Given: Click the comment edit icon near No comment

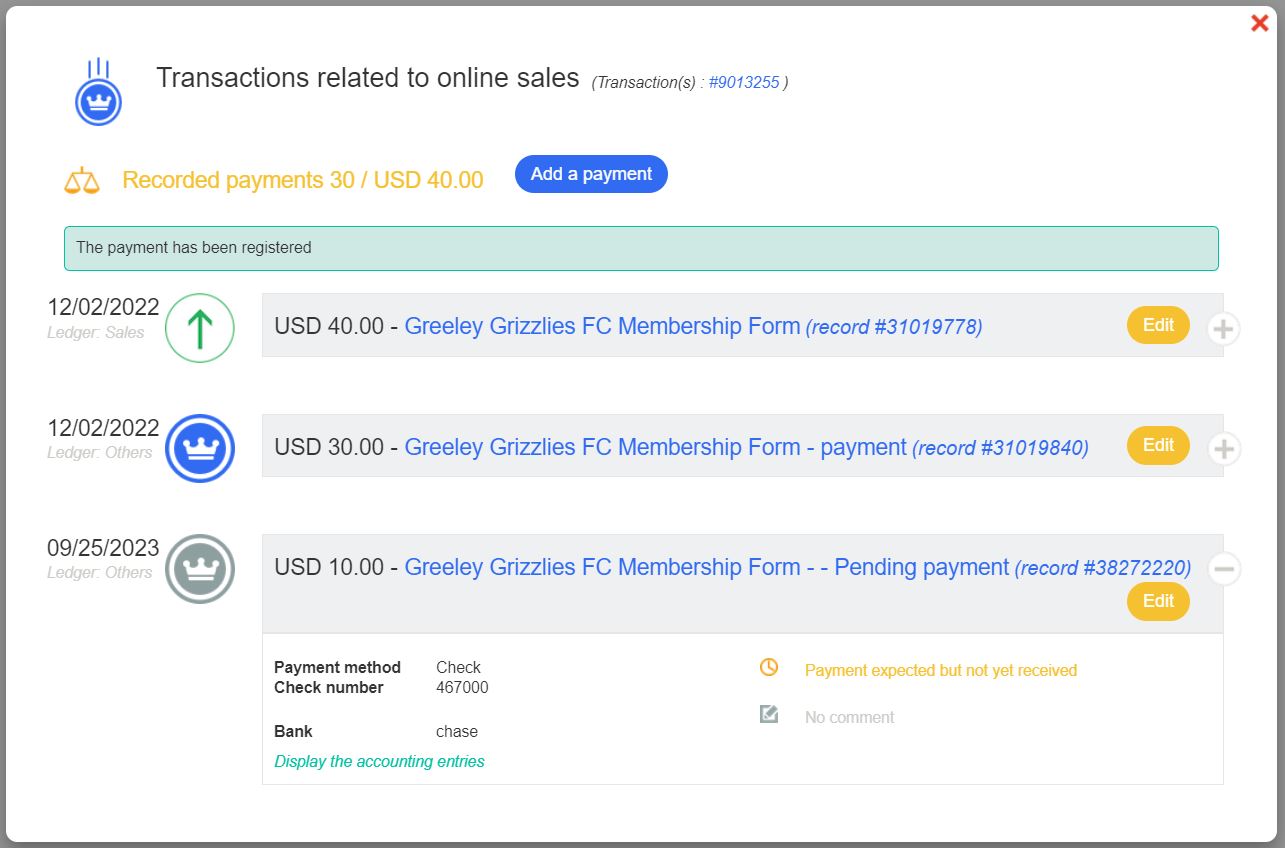Looking at the screenshot, I should (769, 714).
